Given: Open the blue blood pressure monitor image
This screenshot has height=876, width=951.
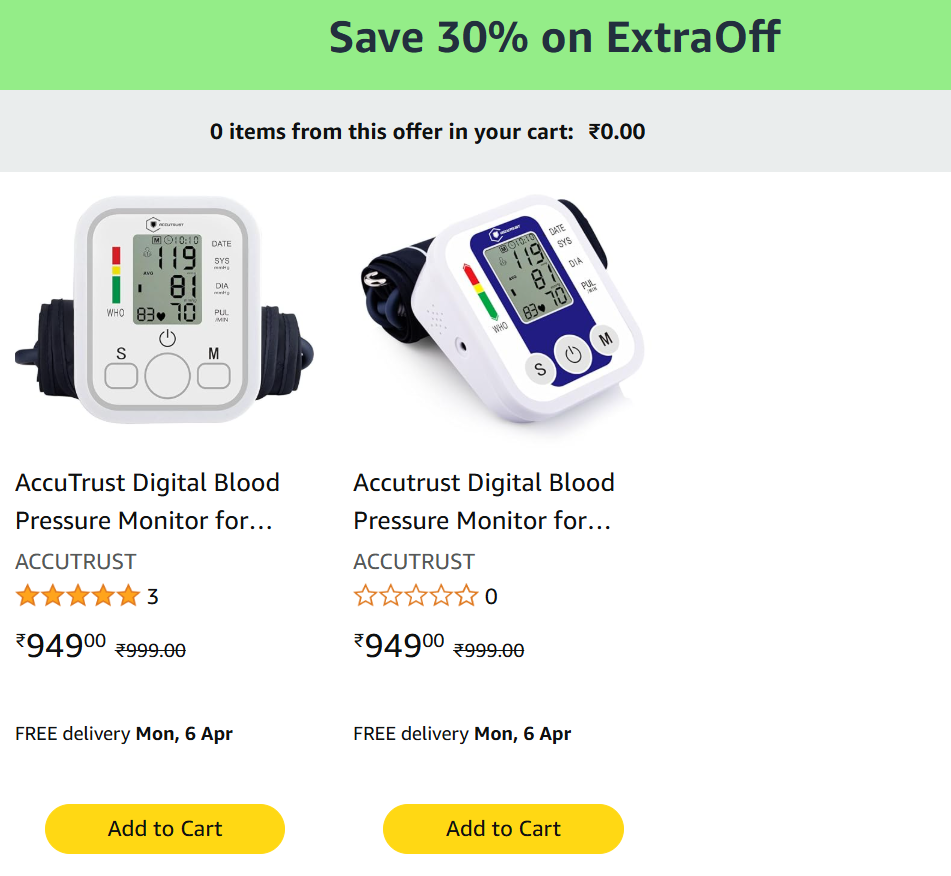Looking at the screenshot, I should pos(503,310).
